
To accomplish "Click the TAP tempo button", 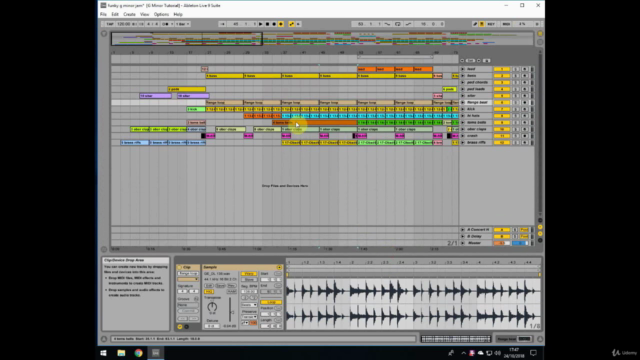I will [110, 24].
